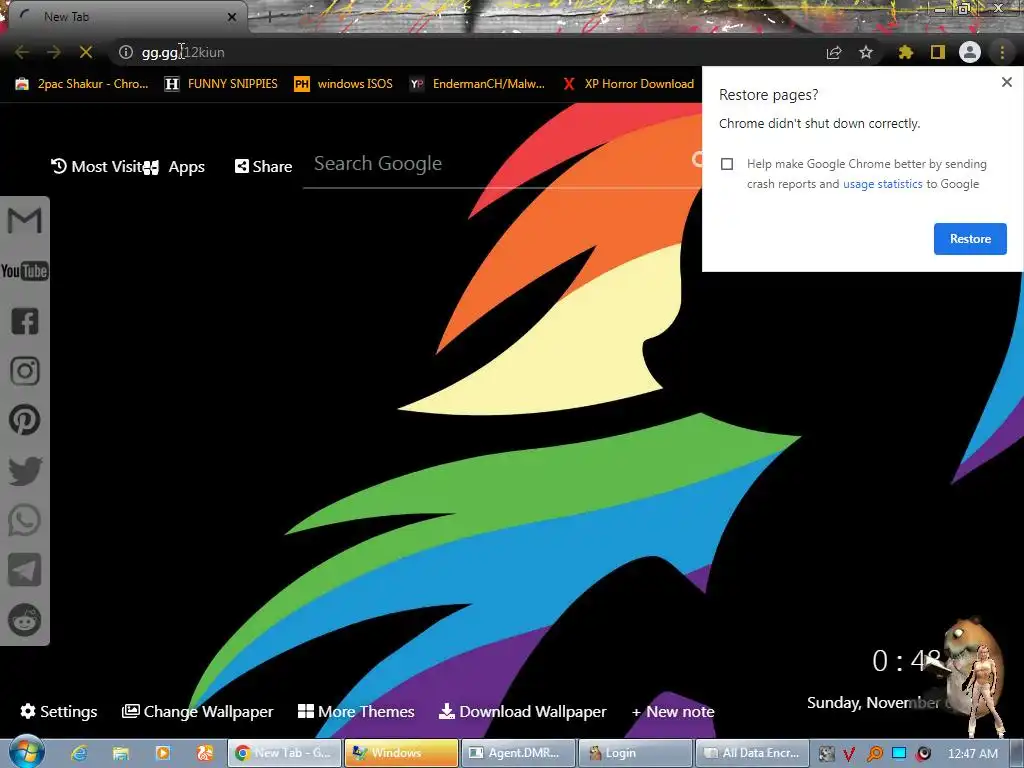The width and height of the screenshot is (1024, 768).
Task: Stop loading the page
Action: 86,52
